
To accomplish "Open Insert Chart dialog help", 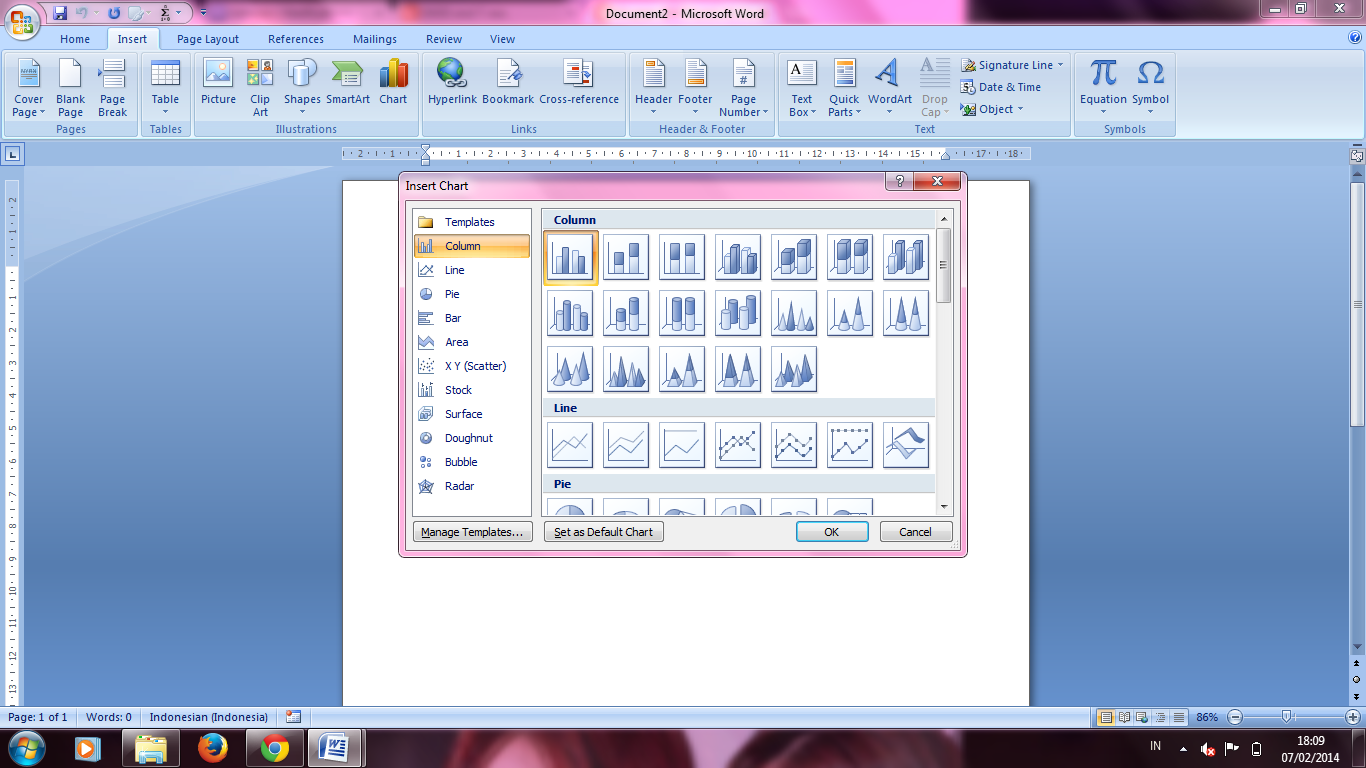I will pos(899,181).
